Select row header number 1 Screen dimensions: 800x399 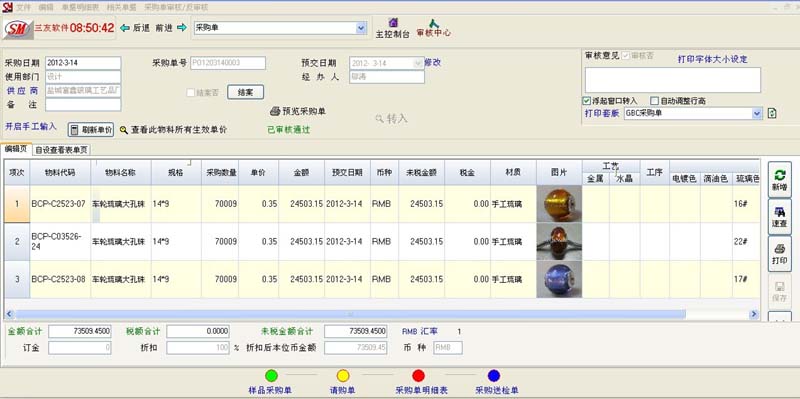pyautogui.click(x=17, y=204)
